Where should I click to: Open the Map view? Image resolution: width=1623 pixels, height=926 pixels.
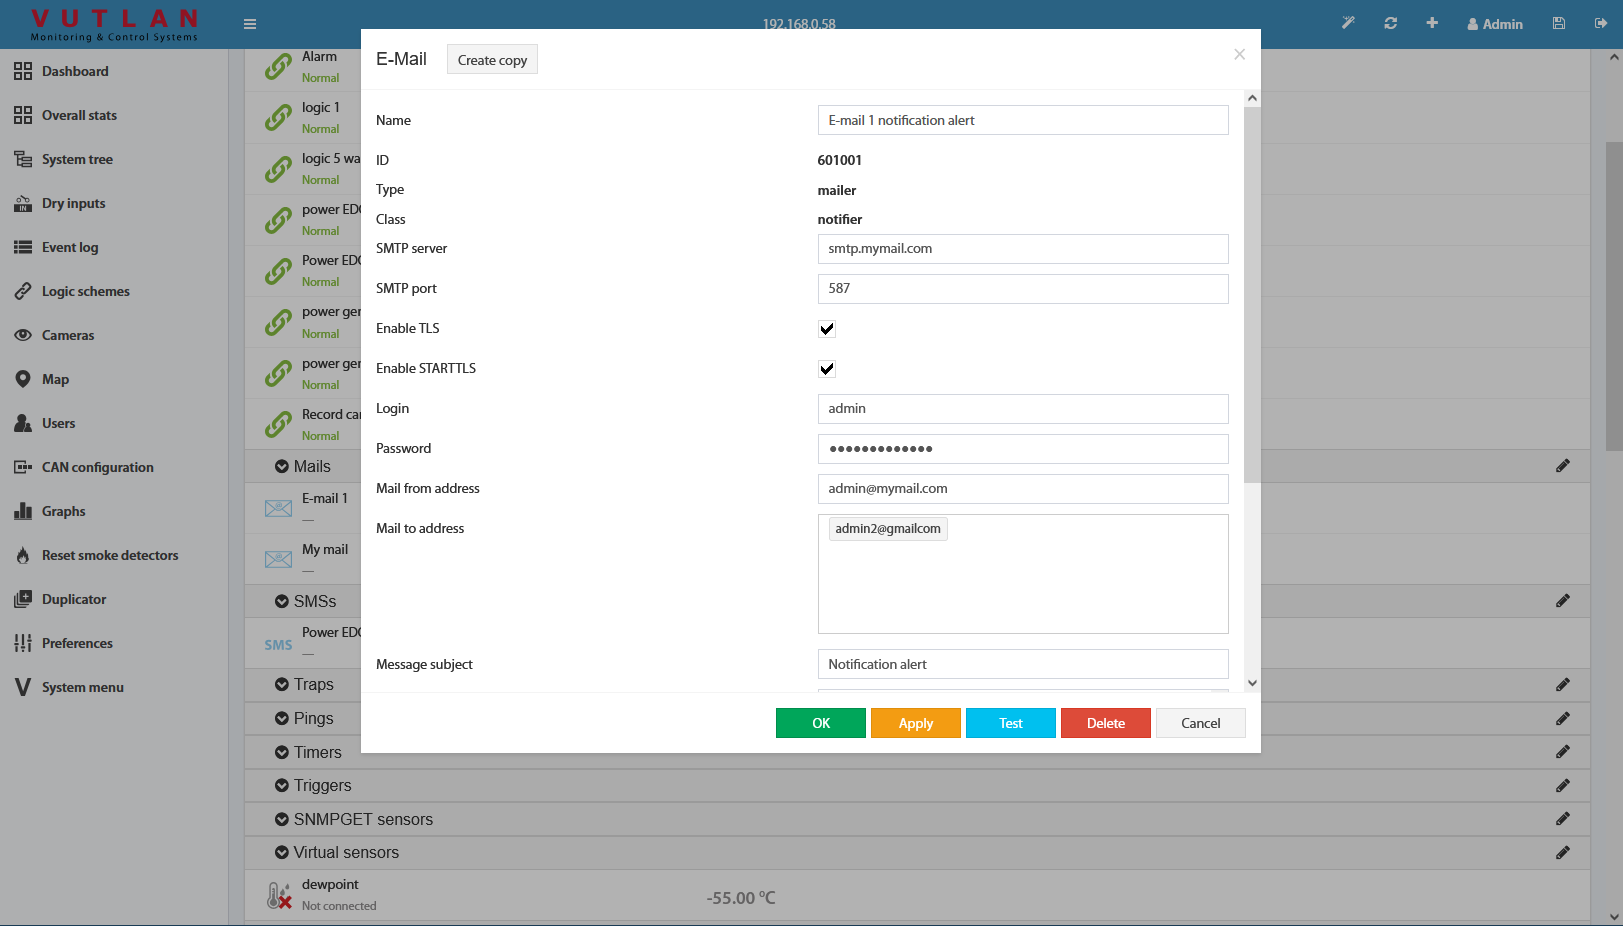click(58, 379)
